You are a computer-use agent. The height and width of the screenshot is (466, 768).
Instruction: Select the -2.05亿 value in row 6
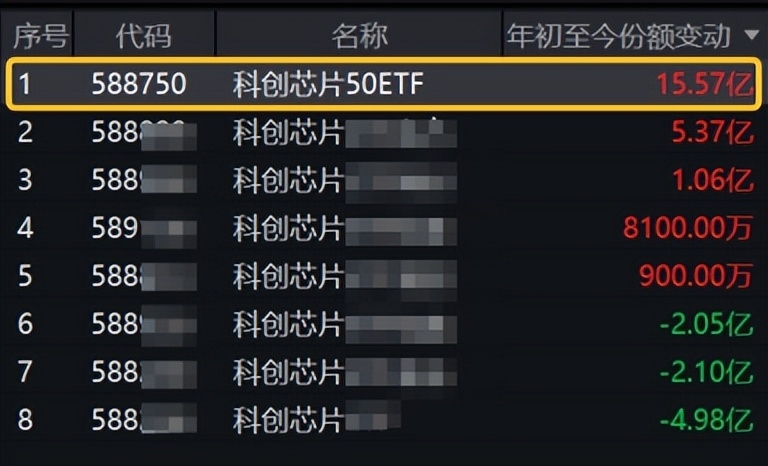click(x=706, y=323)
